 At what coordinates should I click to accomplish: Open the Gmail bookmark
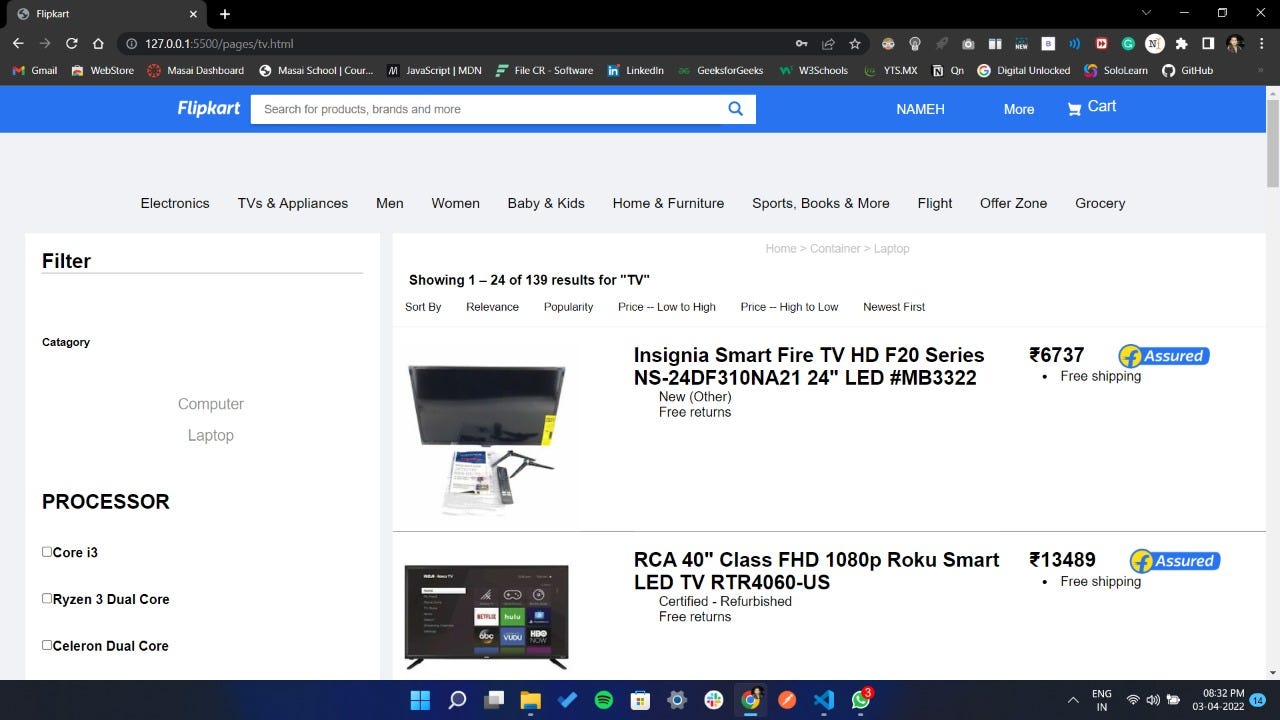click(35, 70)
